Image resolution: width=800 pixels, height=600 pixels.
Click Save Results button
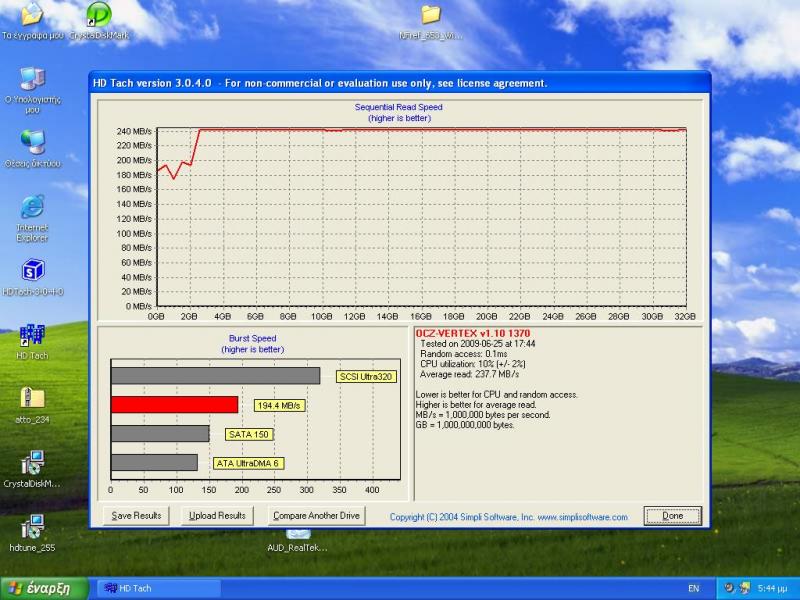click(x=136, y=516)
